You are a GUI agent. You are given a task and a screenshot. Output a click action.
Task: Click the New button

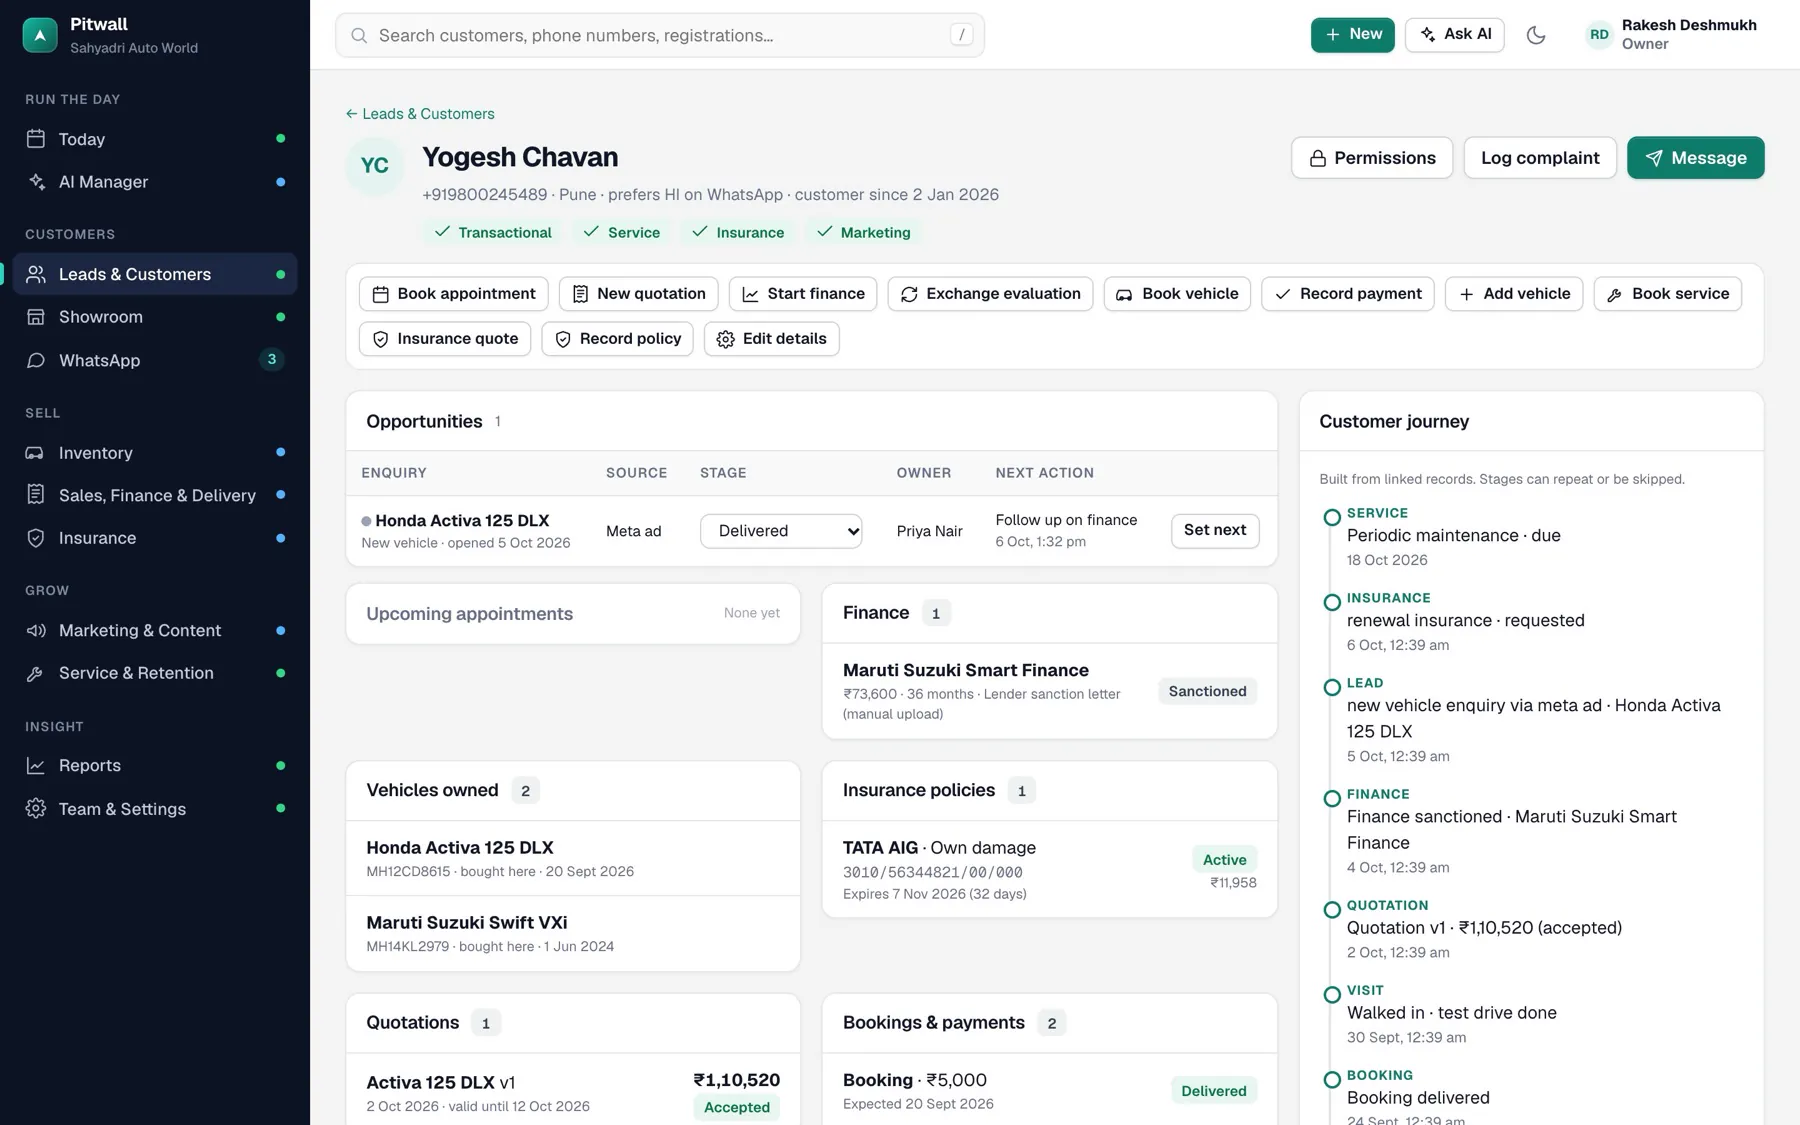tap(1352, 35)
